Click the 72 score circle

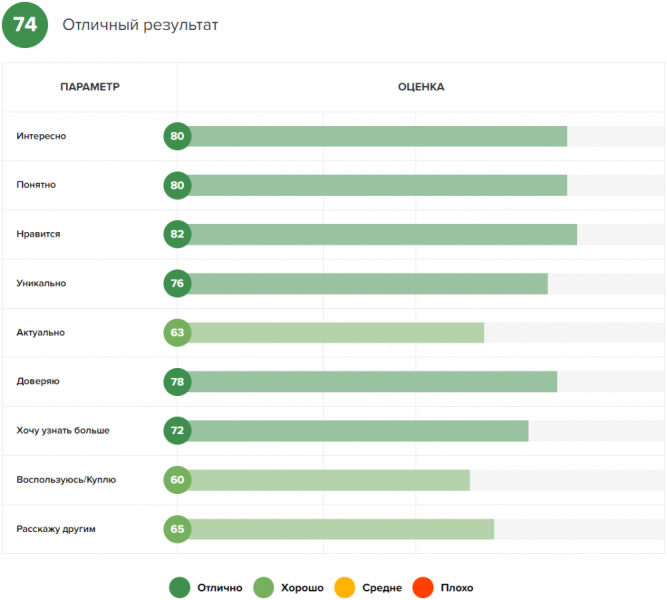[178, 431]
